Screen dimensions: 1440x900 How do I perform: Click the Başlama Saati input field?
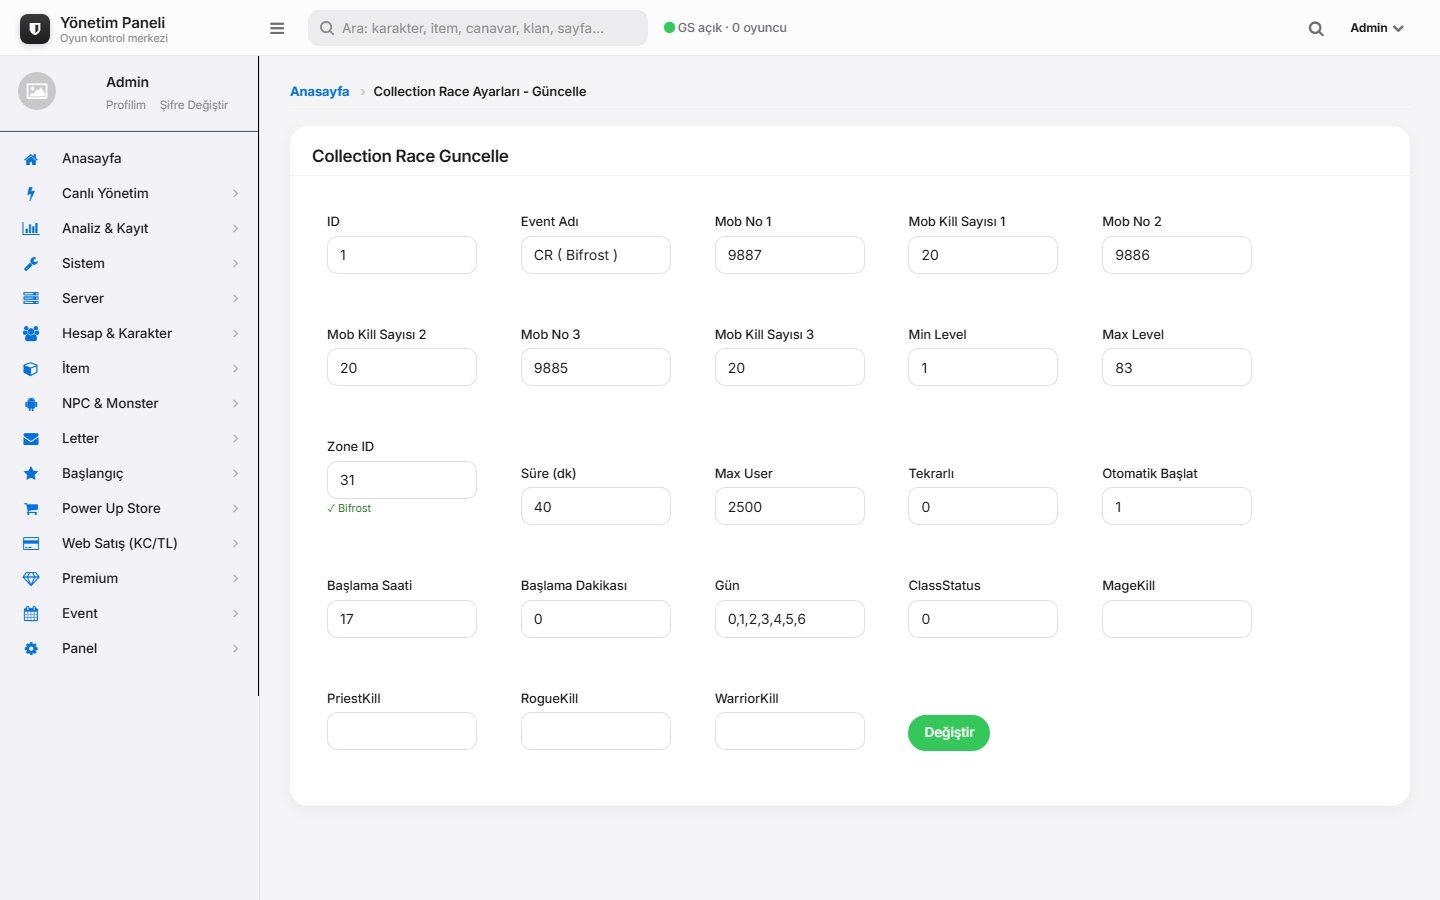402,619
